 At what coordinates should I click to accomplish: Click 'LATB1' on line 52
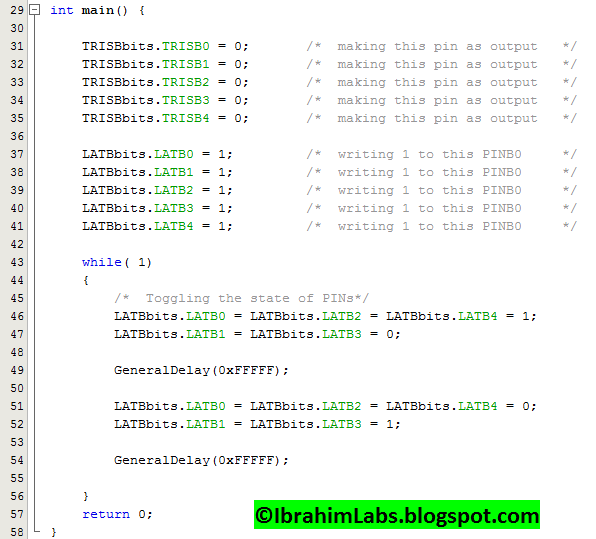[206, 424]
